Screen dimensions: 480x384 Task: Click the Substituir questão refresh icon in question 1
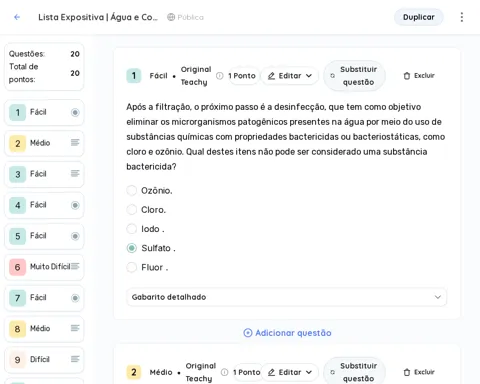pos(332,76)
